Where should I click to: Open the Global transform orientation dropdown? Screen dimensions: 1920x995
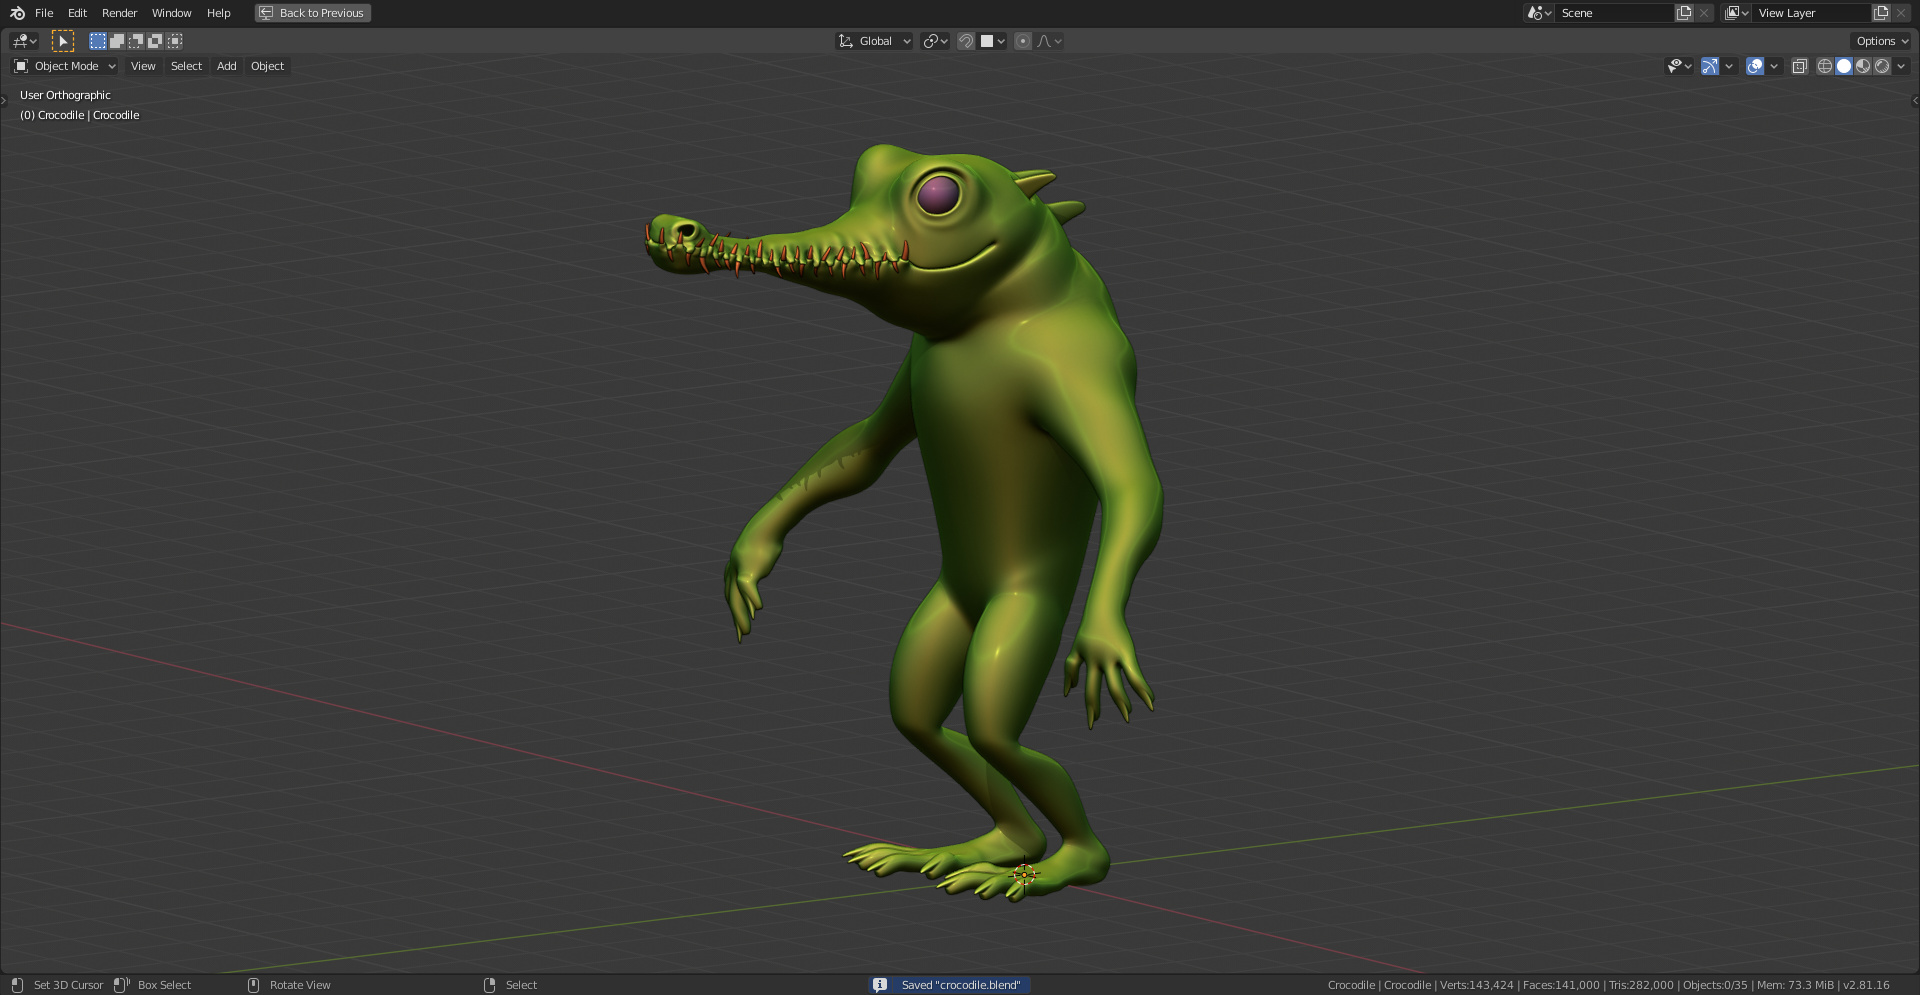[875, 41]
